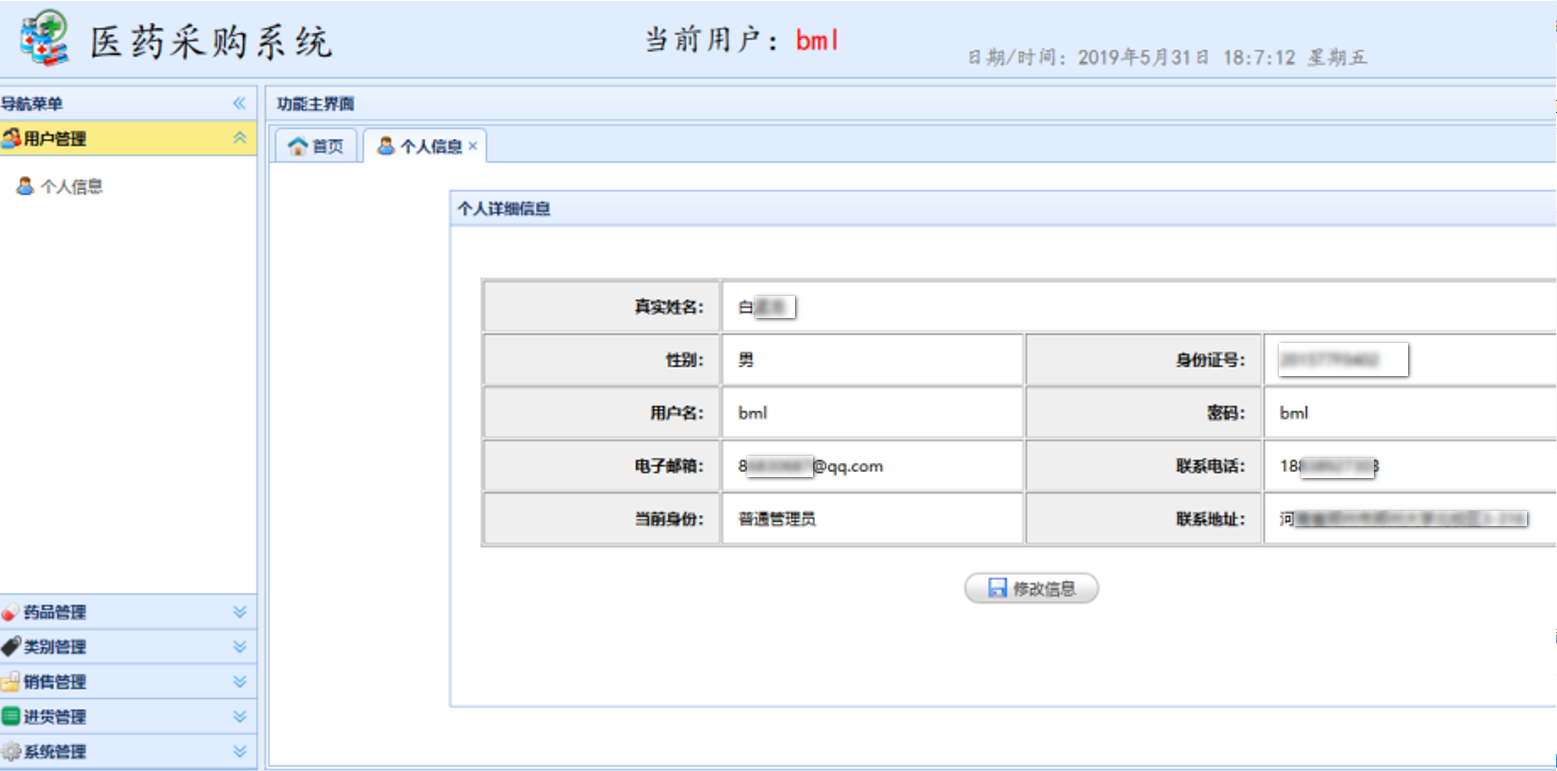Collapse the 导航菜单 navigation panel

point(239,103)
